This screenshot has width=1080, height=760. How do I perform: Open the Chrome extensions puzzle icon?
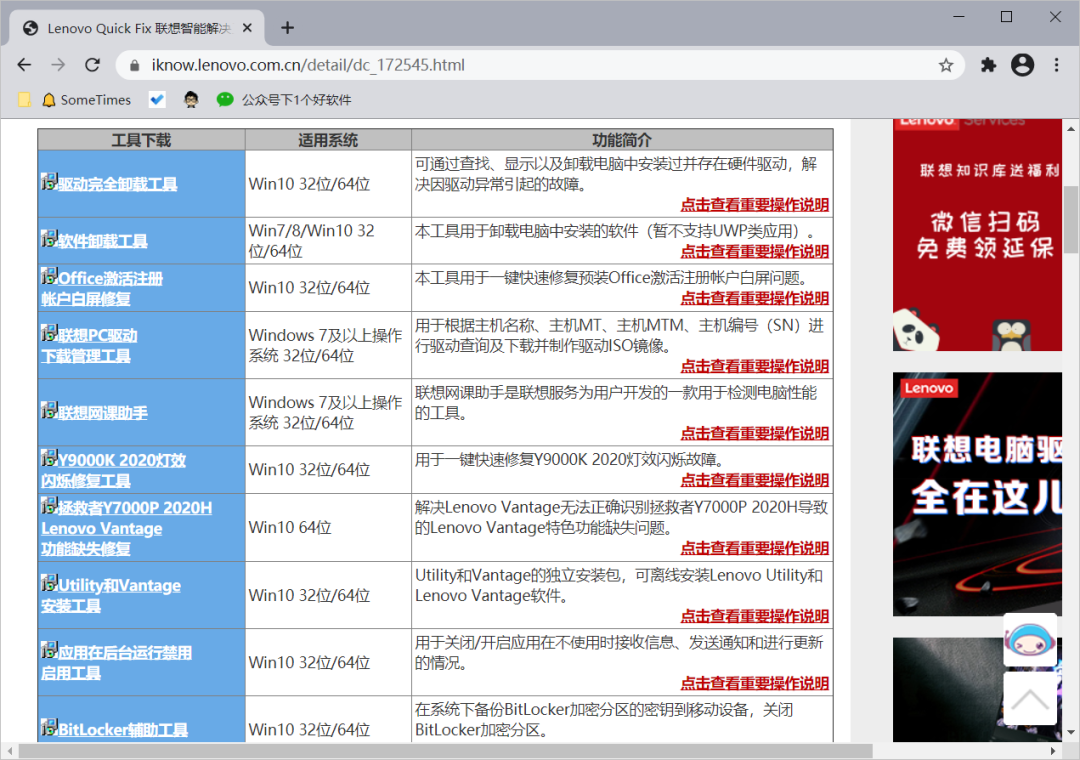[x=989, y=65]
